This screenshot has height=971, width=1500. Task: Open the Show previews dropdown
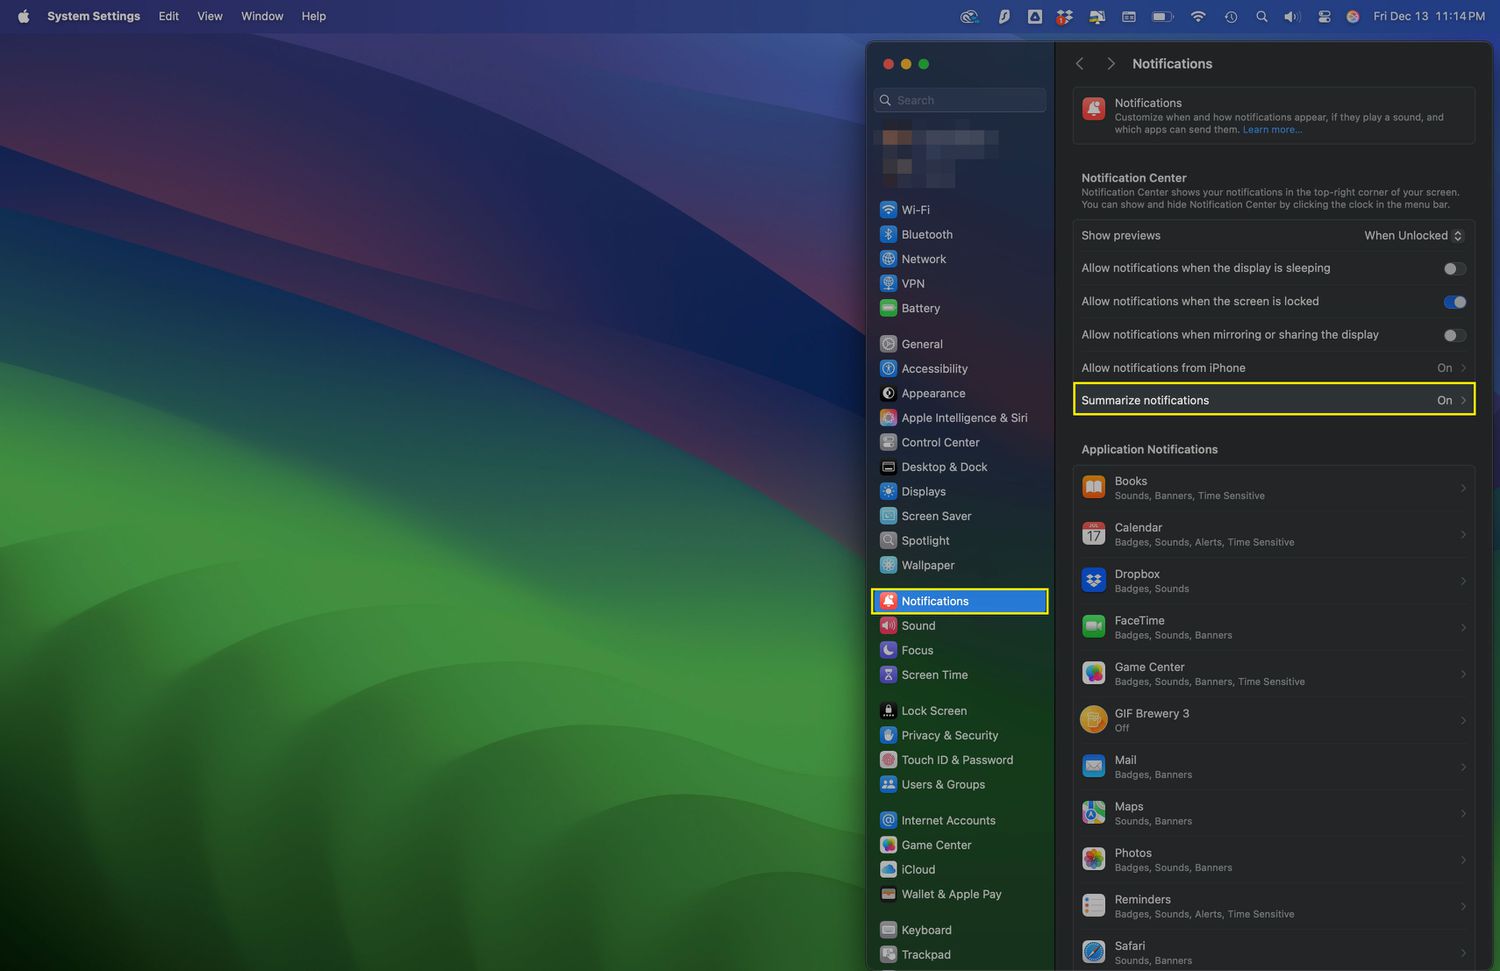tap(1413, 236)
